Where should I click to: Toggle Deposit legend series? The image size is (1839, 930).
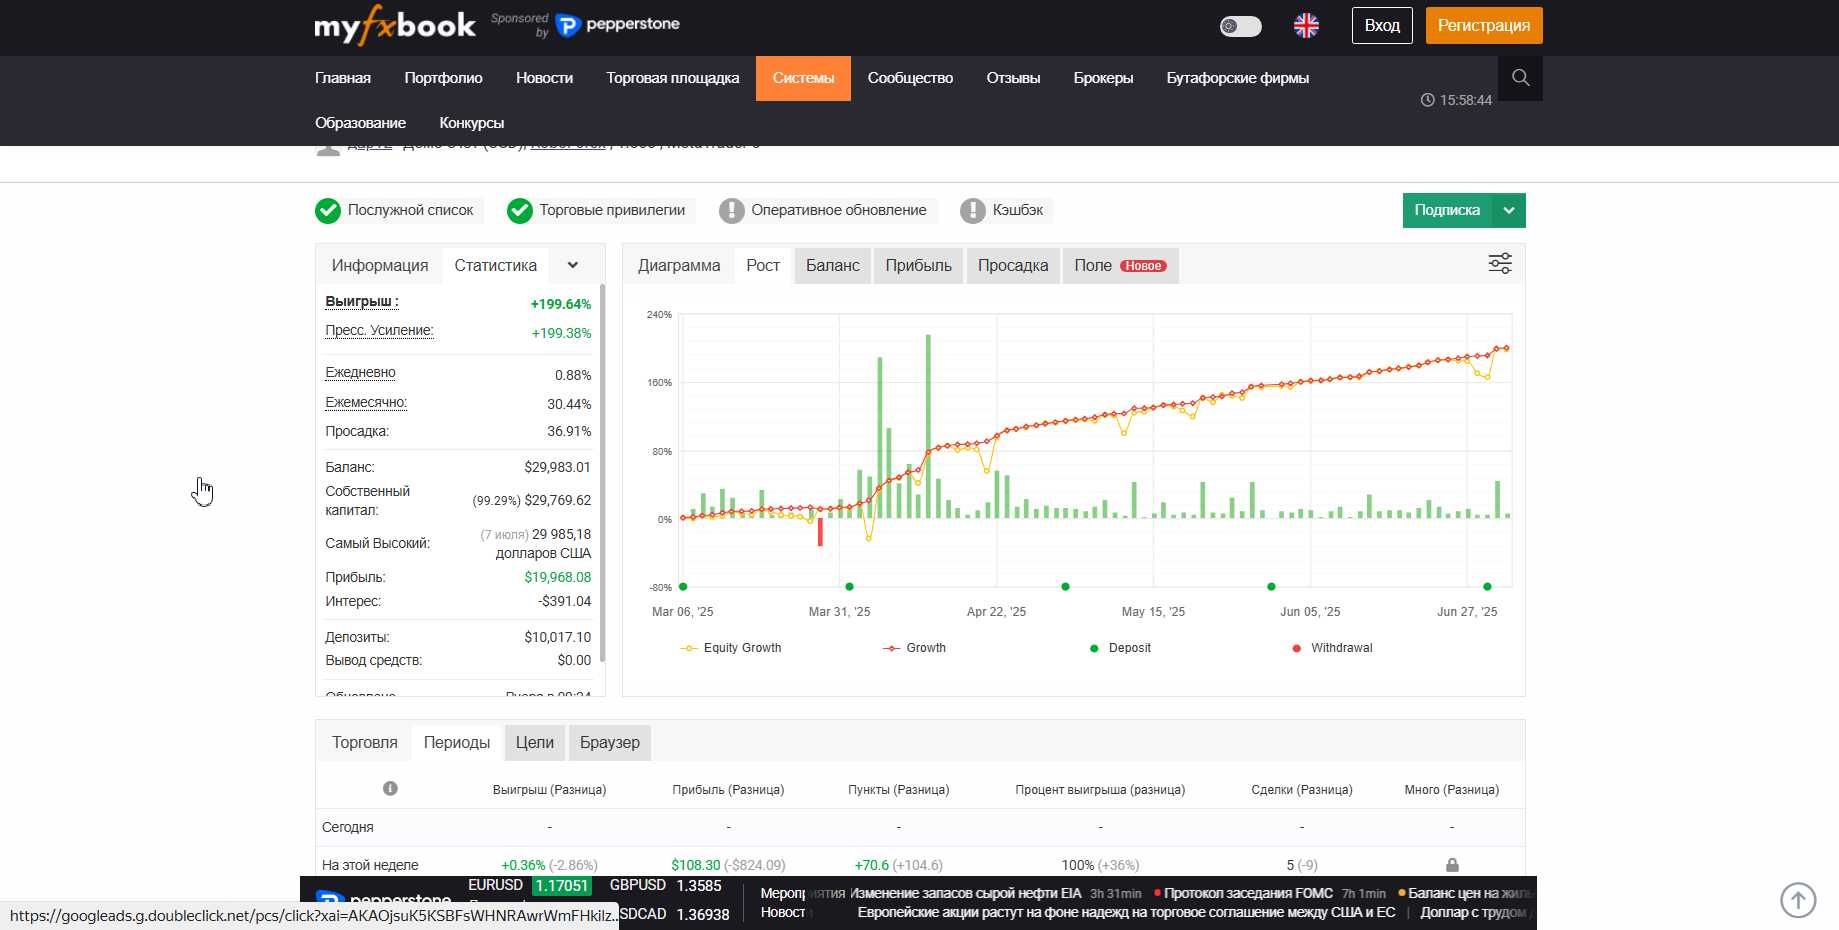click(x=1120, y=648)
